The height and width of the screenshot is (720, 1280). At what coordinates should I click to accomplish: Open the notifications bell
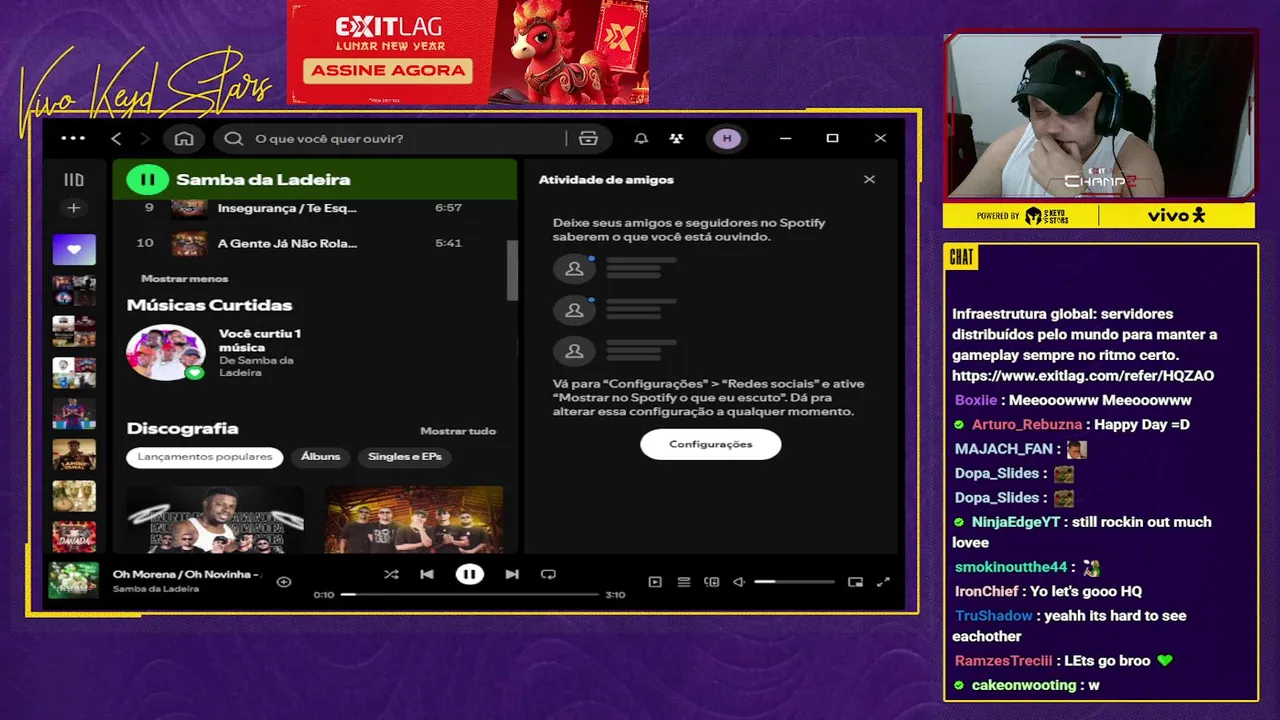point(641,138)
